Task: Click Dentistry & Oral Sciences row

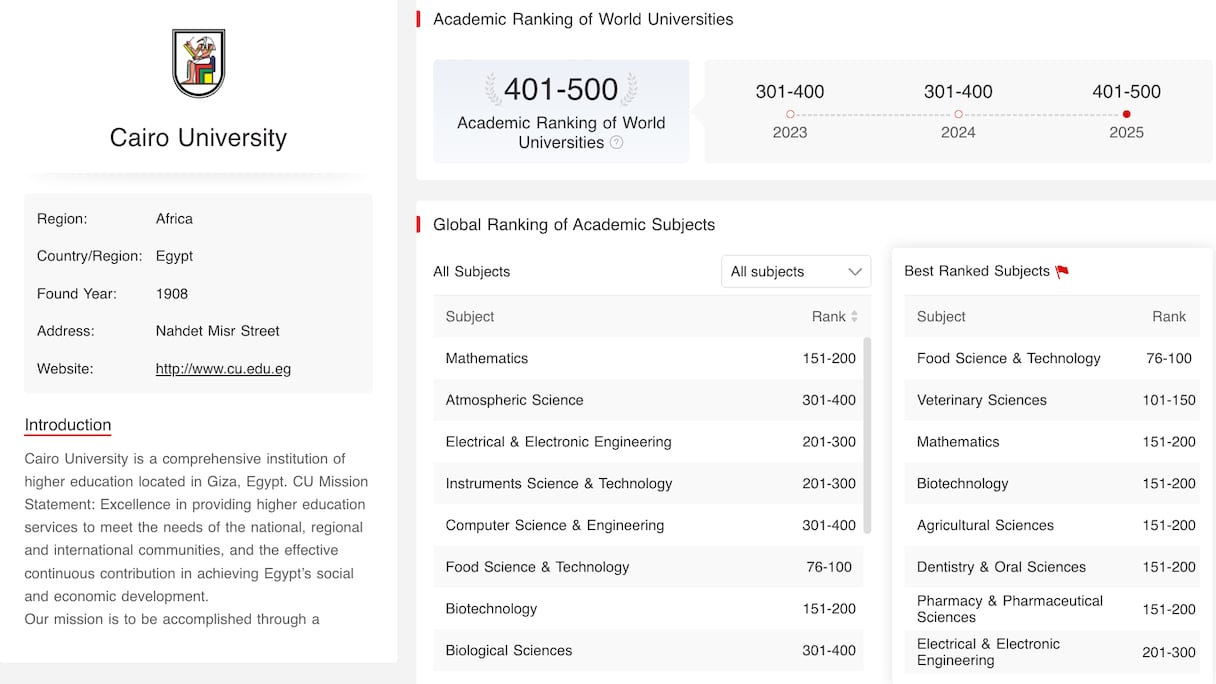Action: click(x=1050, y=567)
